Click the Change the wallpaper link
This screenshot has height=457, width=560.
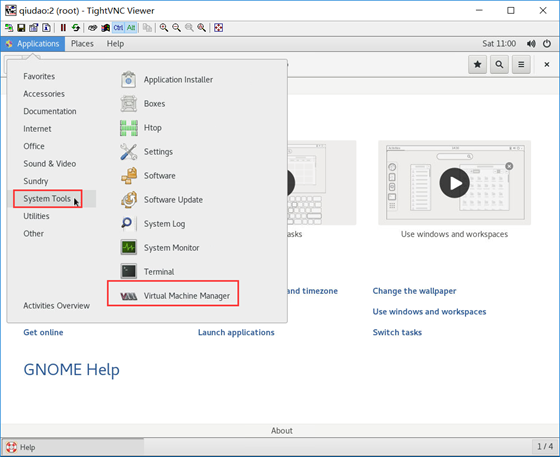(x=414, y=291)
